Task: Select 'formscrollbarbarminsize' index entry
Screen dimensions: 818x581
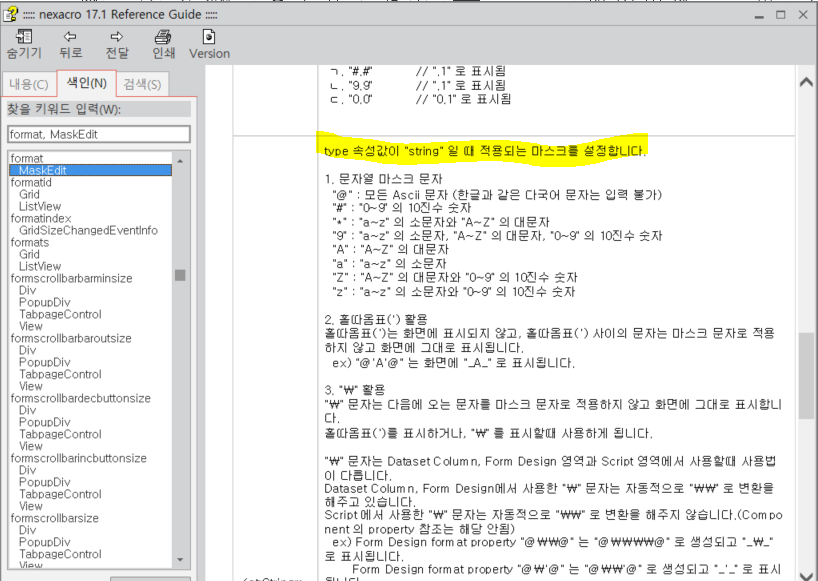Action: [71, 279]
